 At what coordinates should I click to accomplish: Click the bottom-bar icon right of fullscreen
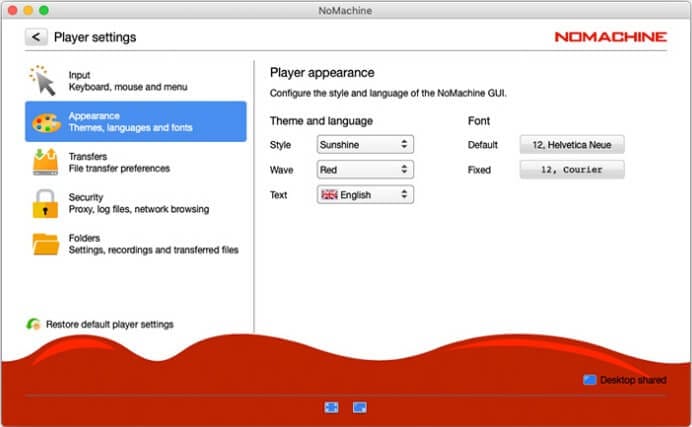360,408
